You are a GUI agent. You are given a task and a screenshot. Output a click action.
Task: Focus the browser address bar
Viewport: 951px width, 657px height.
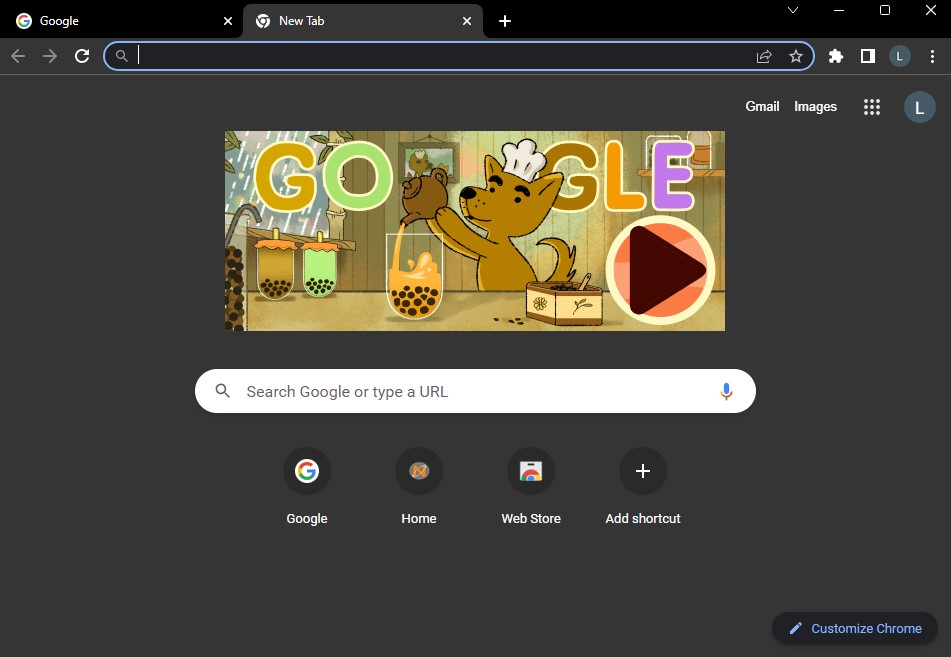459,56
